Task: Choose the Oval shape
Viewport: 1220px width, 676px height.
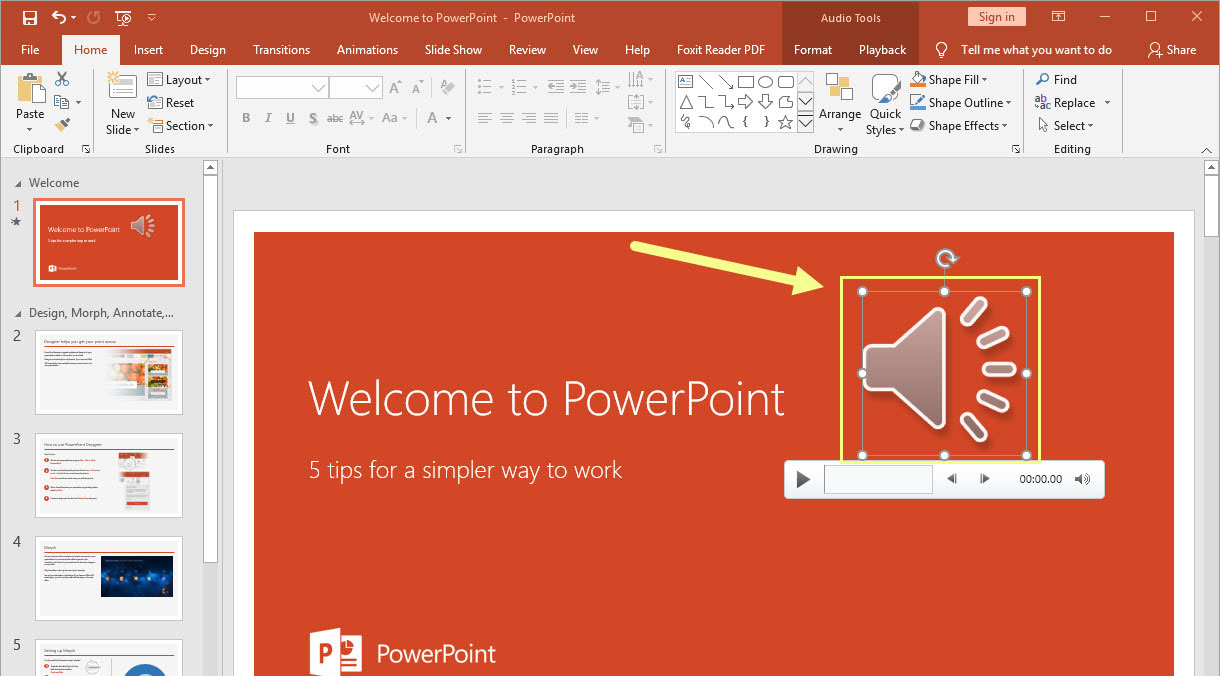Action: pos(766,81)
